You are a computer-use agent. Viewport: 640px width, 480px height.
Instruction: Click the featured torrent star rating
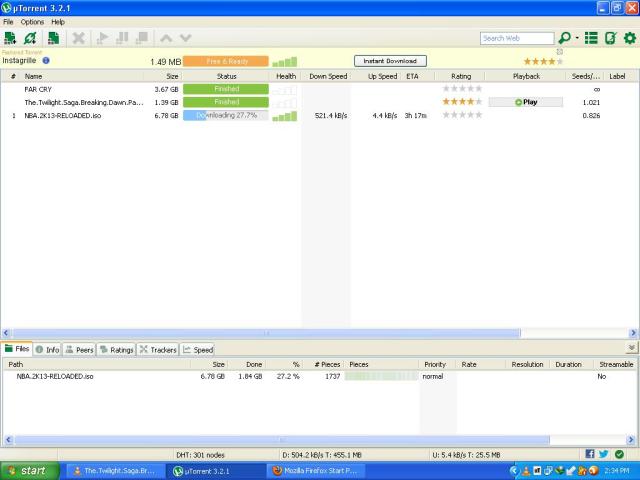pos(543,61)
